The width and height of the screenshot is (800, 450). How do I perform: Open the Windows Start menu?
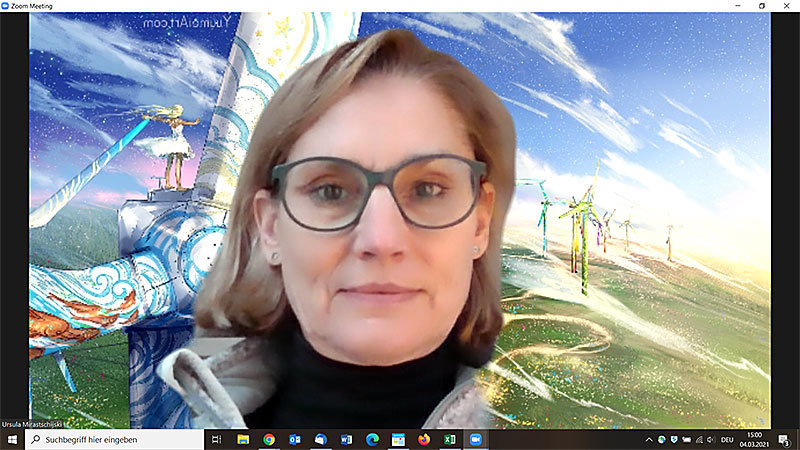click(12, 439)
